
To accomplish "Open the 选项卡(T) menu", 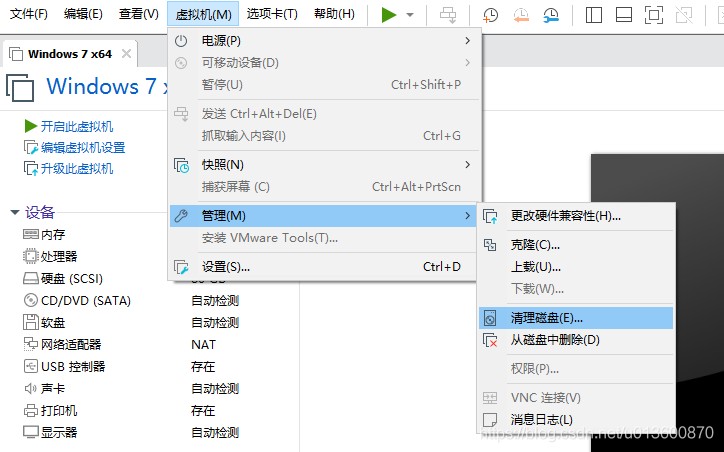I will [272, 14].
